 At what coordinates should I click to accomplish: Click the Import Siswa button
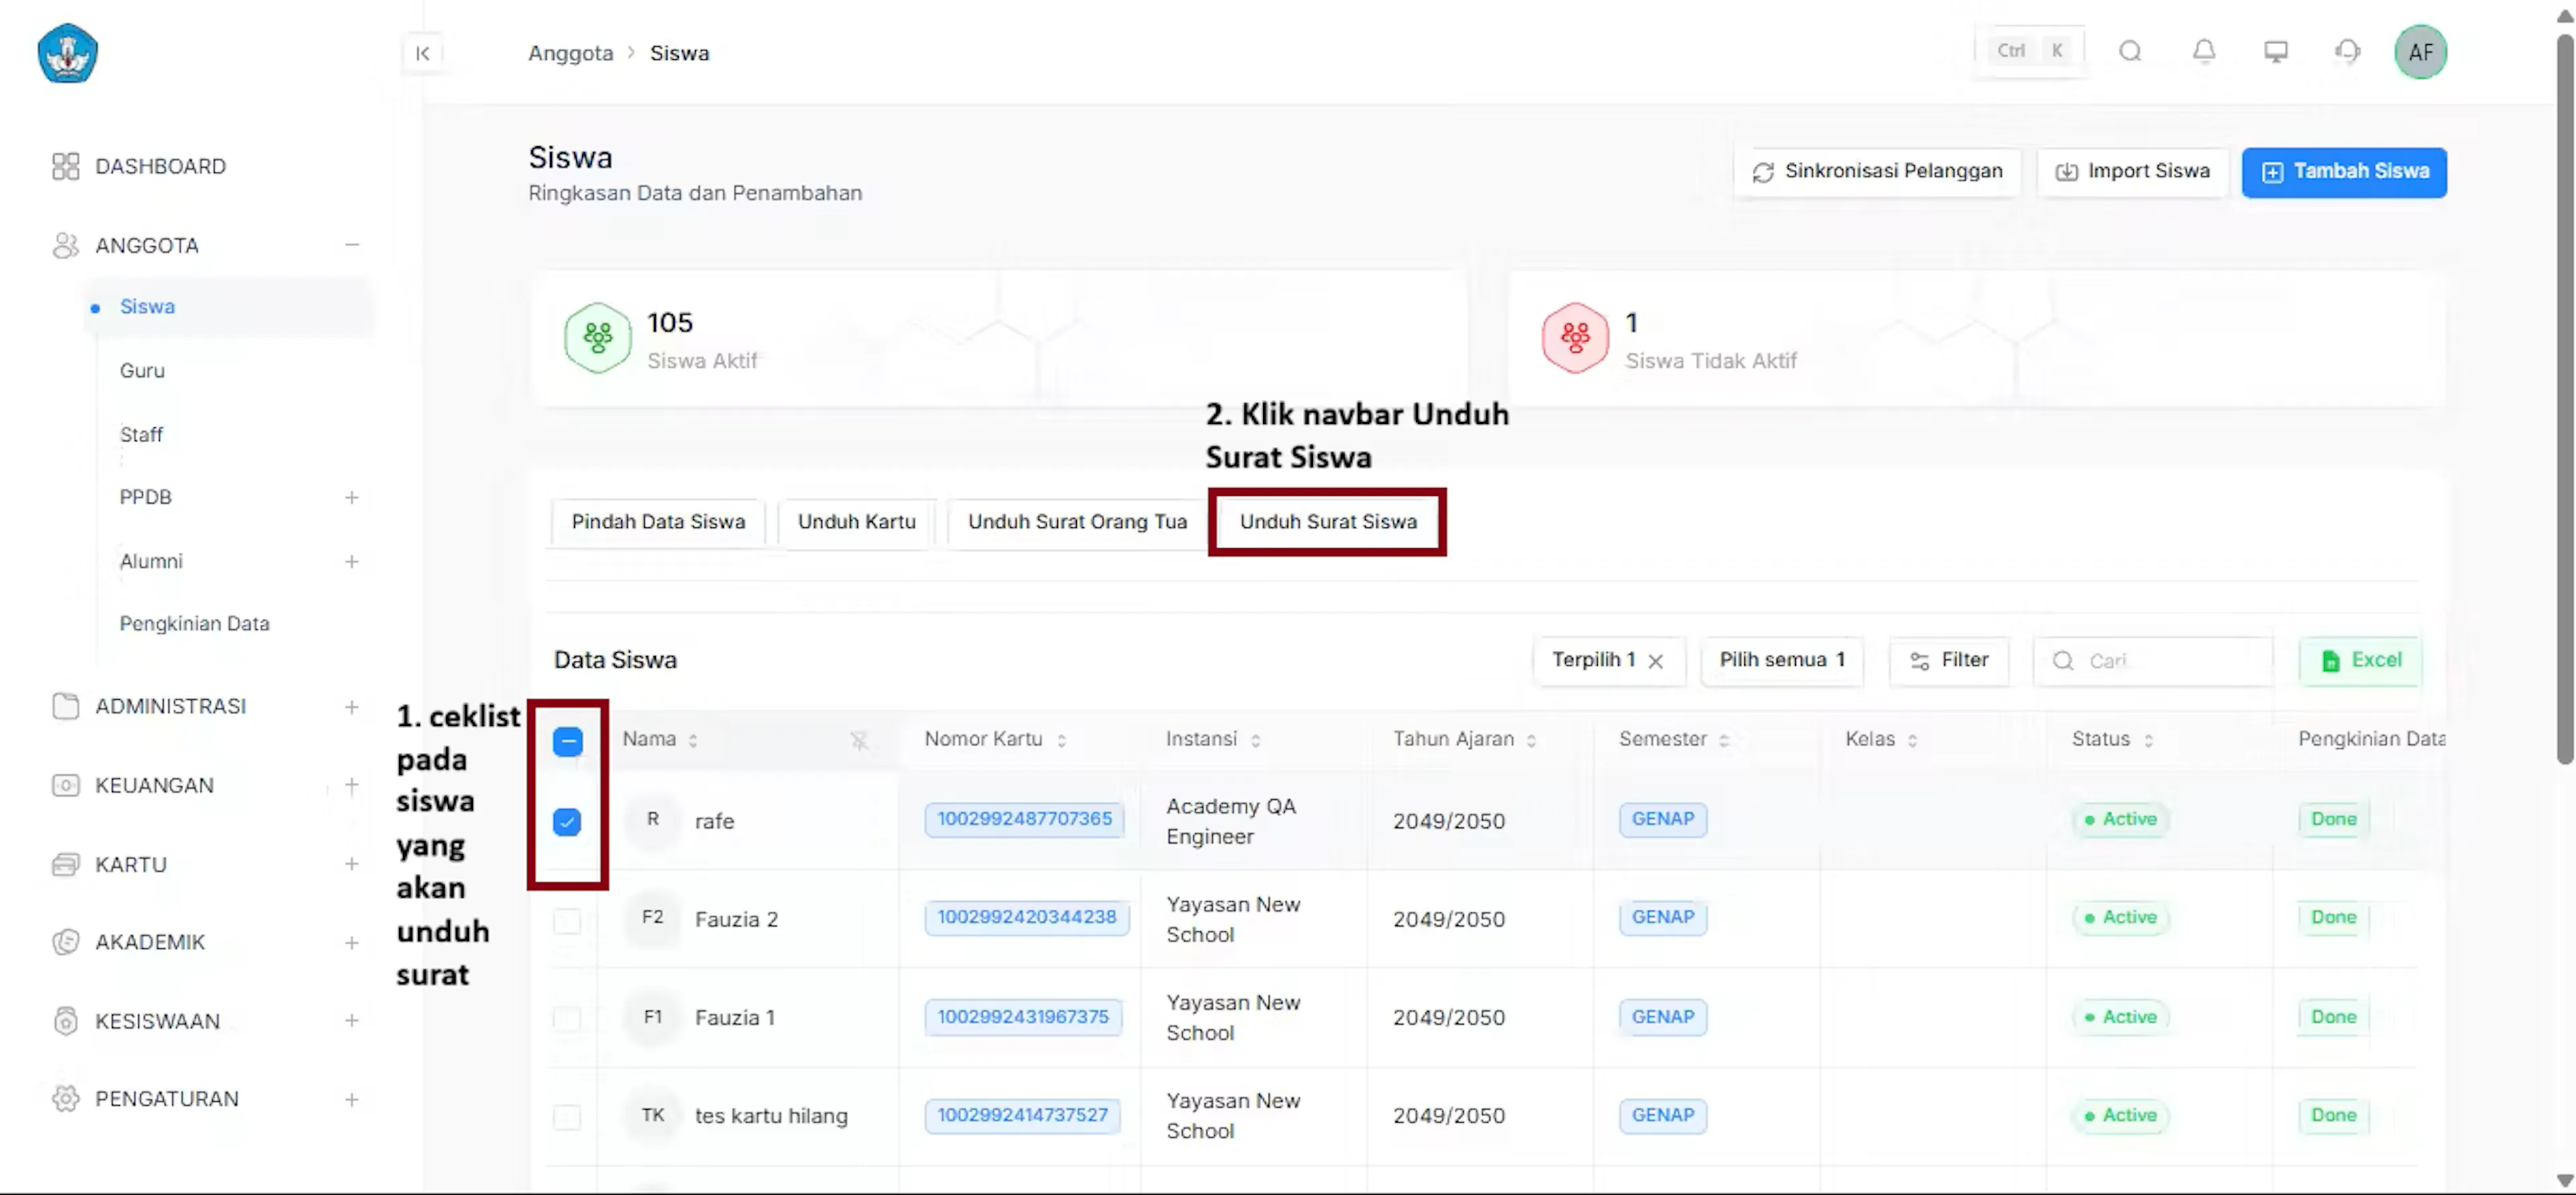point(2133,172)
